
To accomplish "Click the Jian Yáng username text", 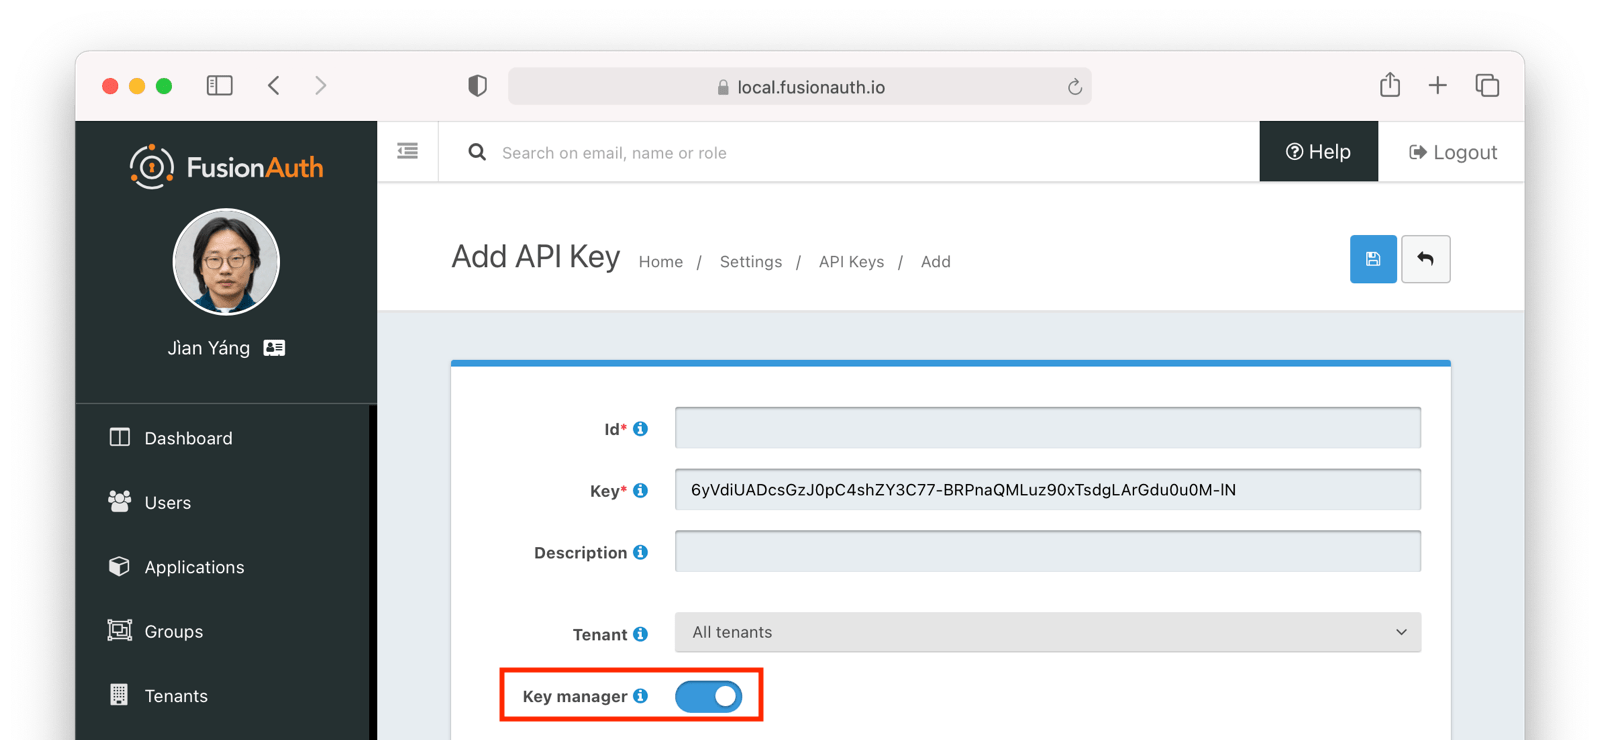I will [x=209, y=348].
